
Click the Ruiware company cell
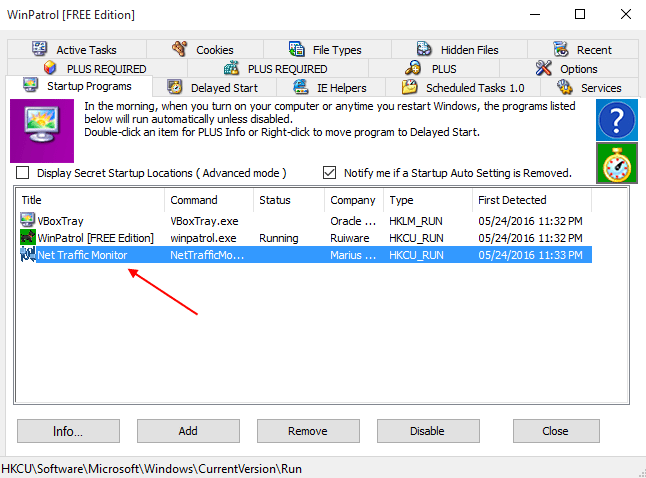pos(350,238)
